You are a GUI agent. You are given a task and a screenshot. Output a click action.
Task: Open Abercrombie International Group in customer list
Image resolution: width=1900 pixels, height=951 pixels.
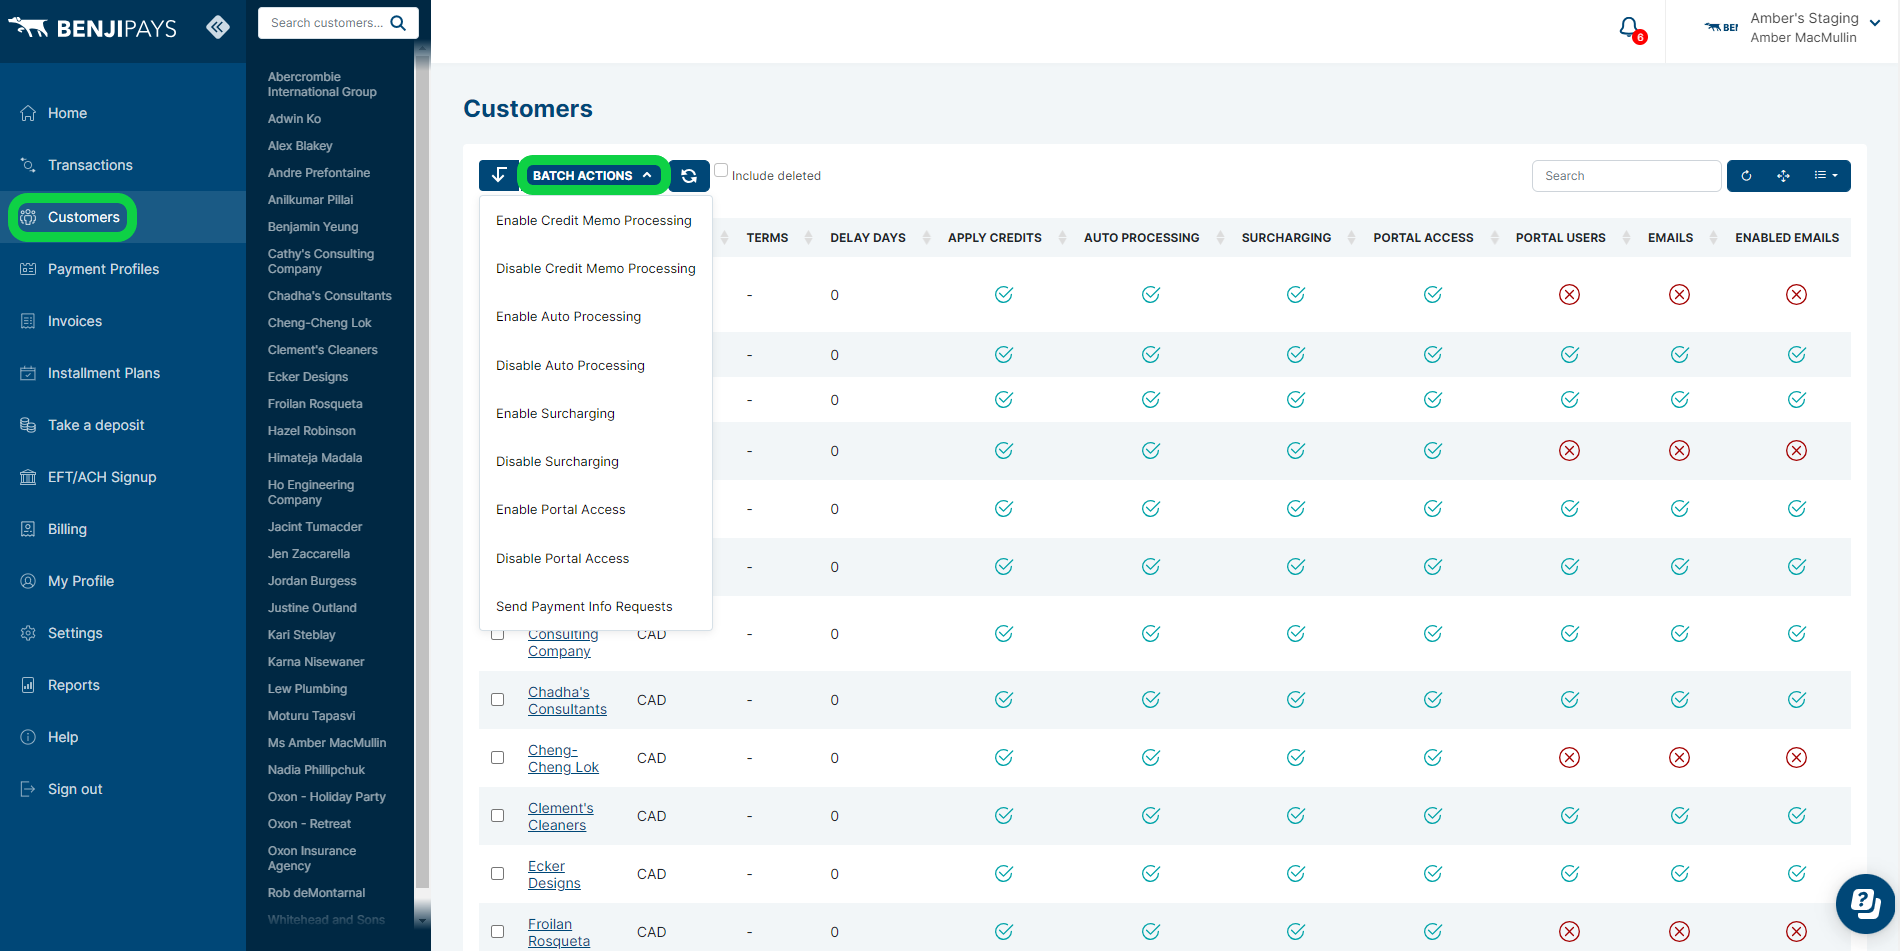pos(322,84)
